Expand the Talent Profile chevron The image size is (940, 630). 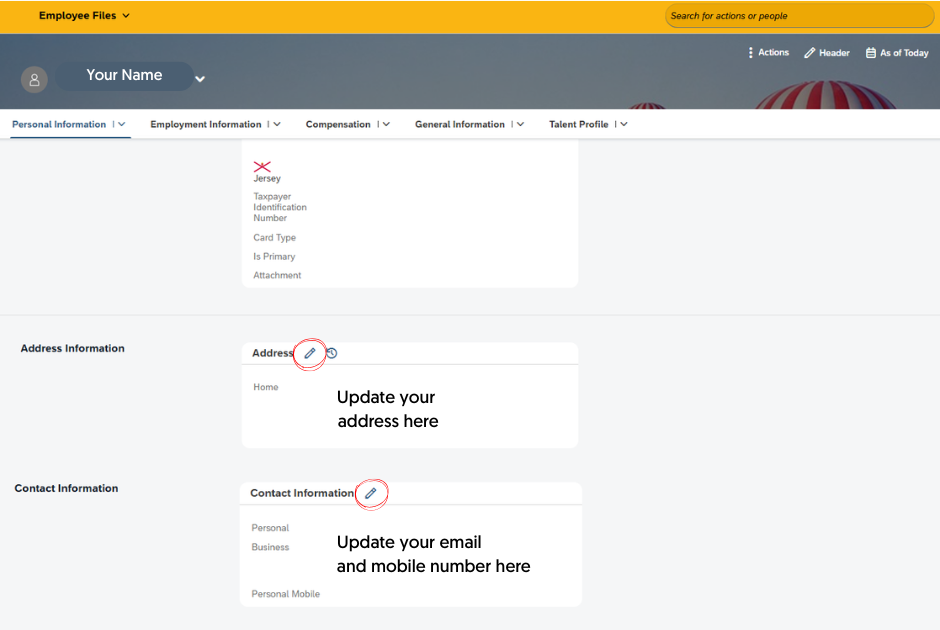pyautogui.click(x=624, y=125)
